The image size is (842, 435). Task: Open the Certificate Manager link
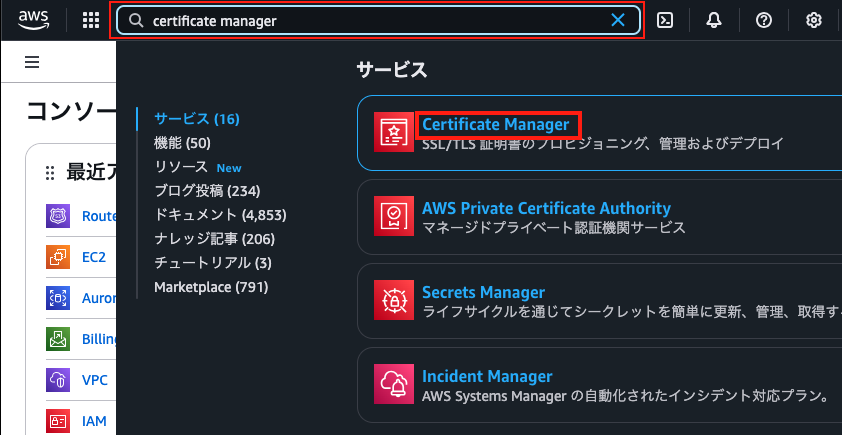[x=496, y=125]
